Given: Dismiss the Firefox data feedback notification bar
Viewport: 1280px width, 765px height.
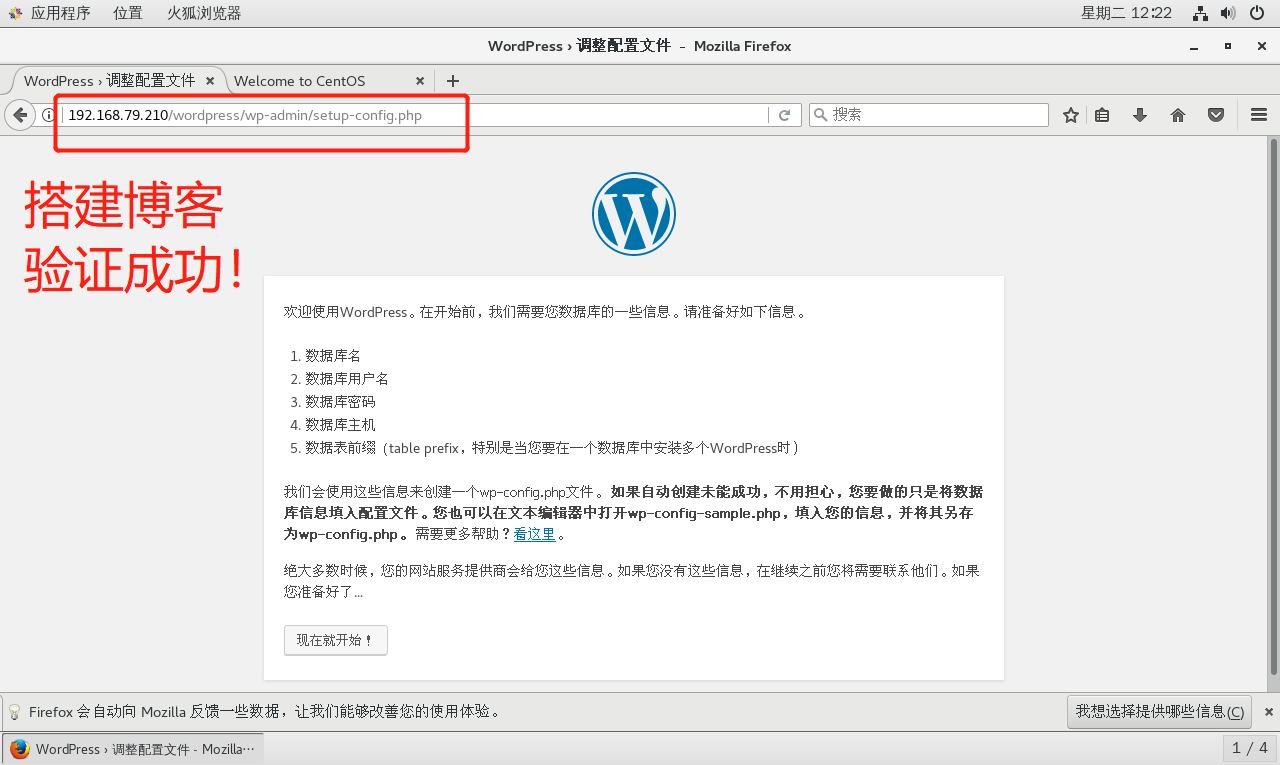Looking at the screenshot, I should pyautogui.click(x=1267, y=711).
